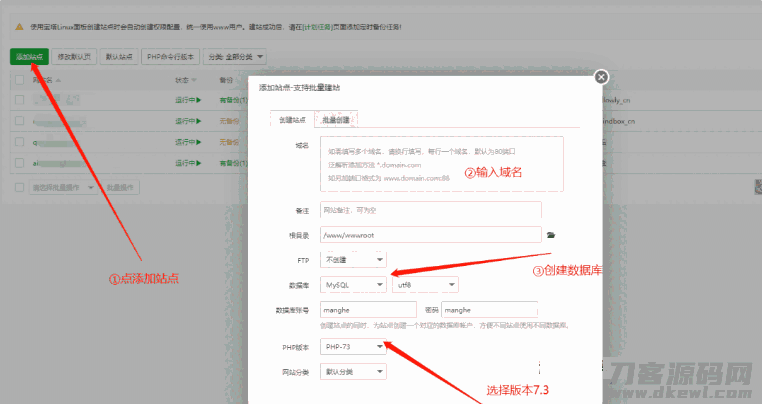Tick the select-all checkbox in table header

pyautogui.click(x=19, y=80)
